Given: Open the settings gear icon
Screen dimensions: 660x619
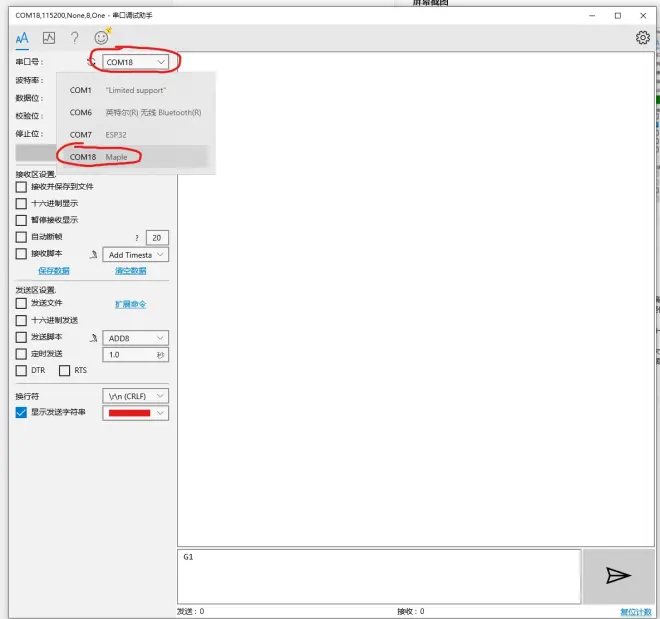Looking at the screenshot, I should (642, 37).
